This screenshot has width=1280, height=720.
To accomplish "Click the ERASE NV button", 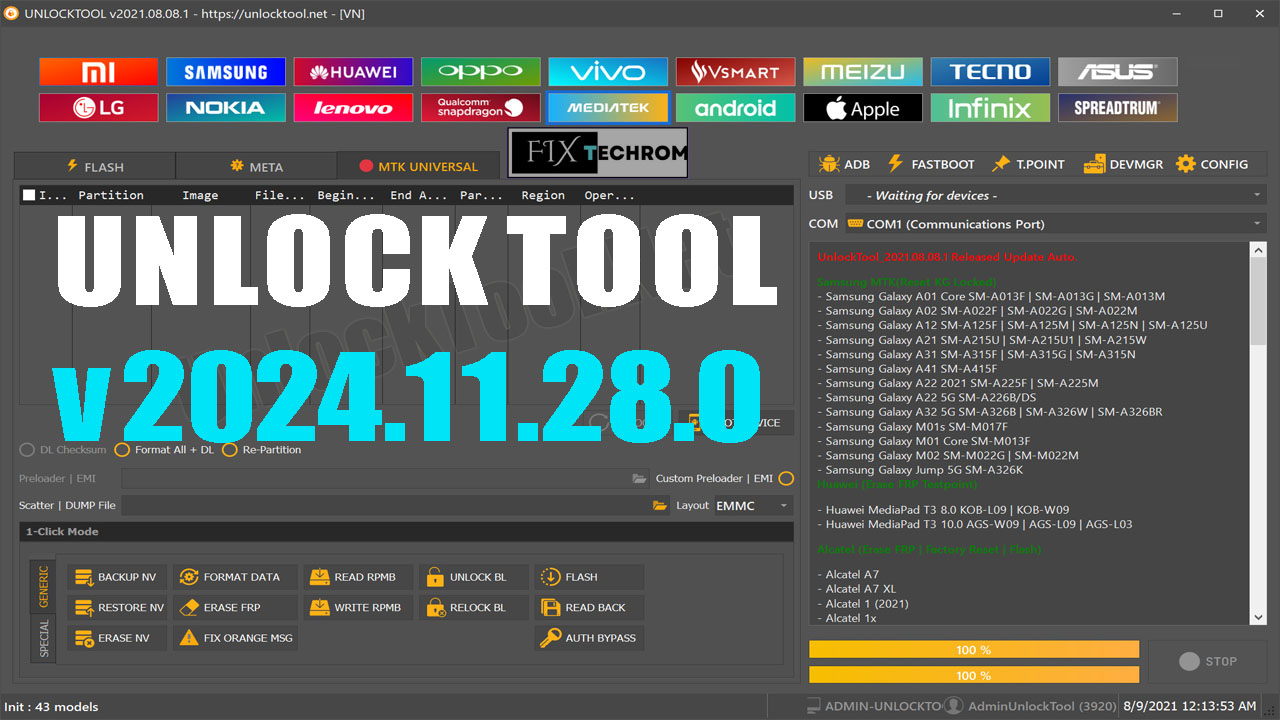I will coord(117,638).
